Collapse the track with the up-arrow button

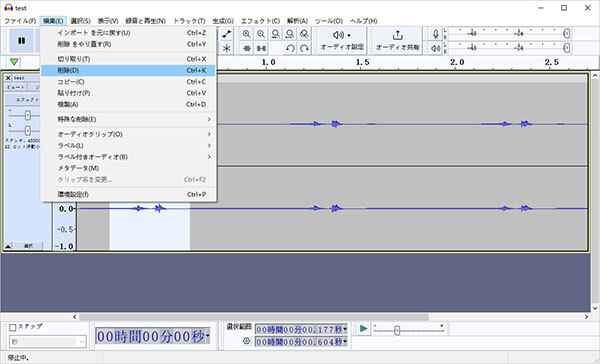point(8,246)
